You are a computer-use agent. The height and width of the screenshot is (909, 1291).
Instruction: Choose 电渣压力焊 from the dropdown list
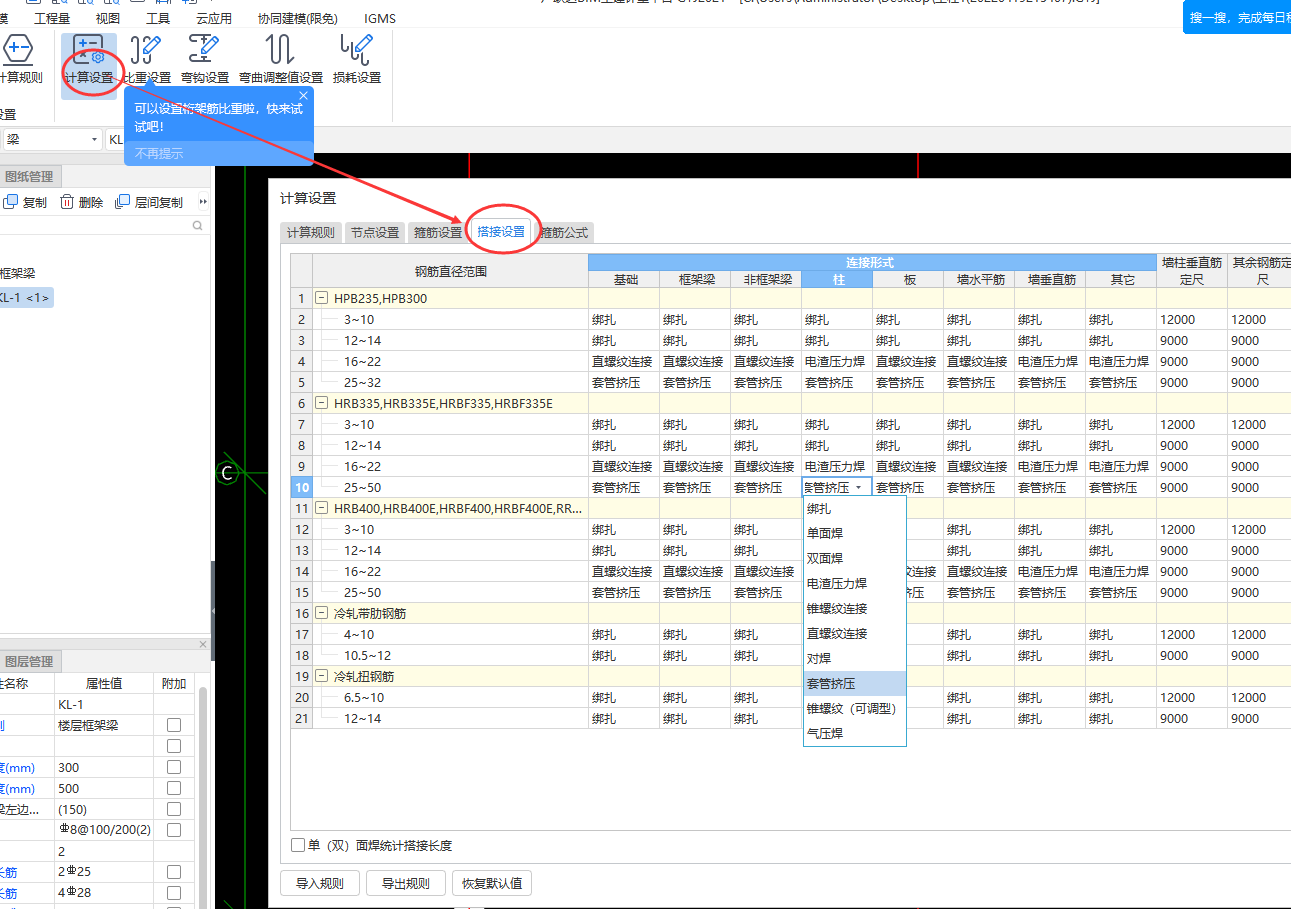(x=854, y=583)
